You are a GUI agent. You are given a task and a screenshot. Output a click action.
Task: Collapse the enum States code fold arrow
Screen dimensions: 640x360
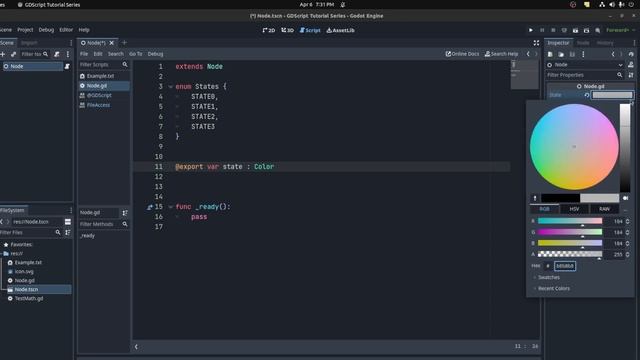point(171,87)
